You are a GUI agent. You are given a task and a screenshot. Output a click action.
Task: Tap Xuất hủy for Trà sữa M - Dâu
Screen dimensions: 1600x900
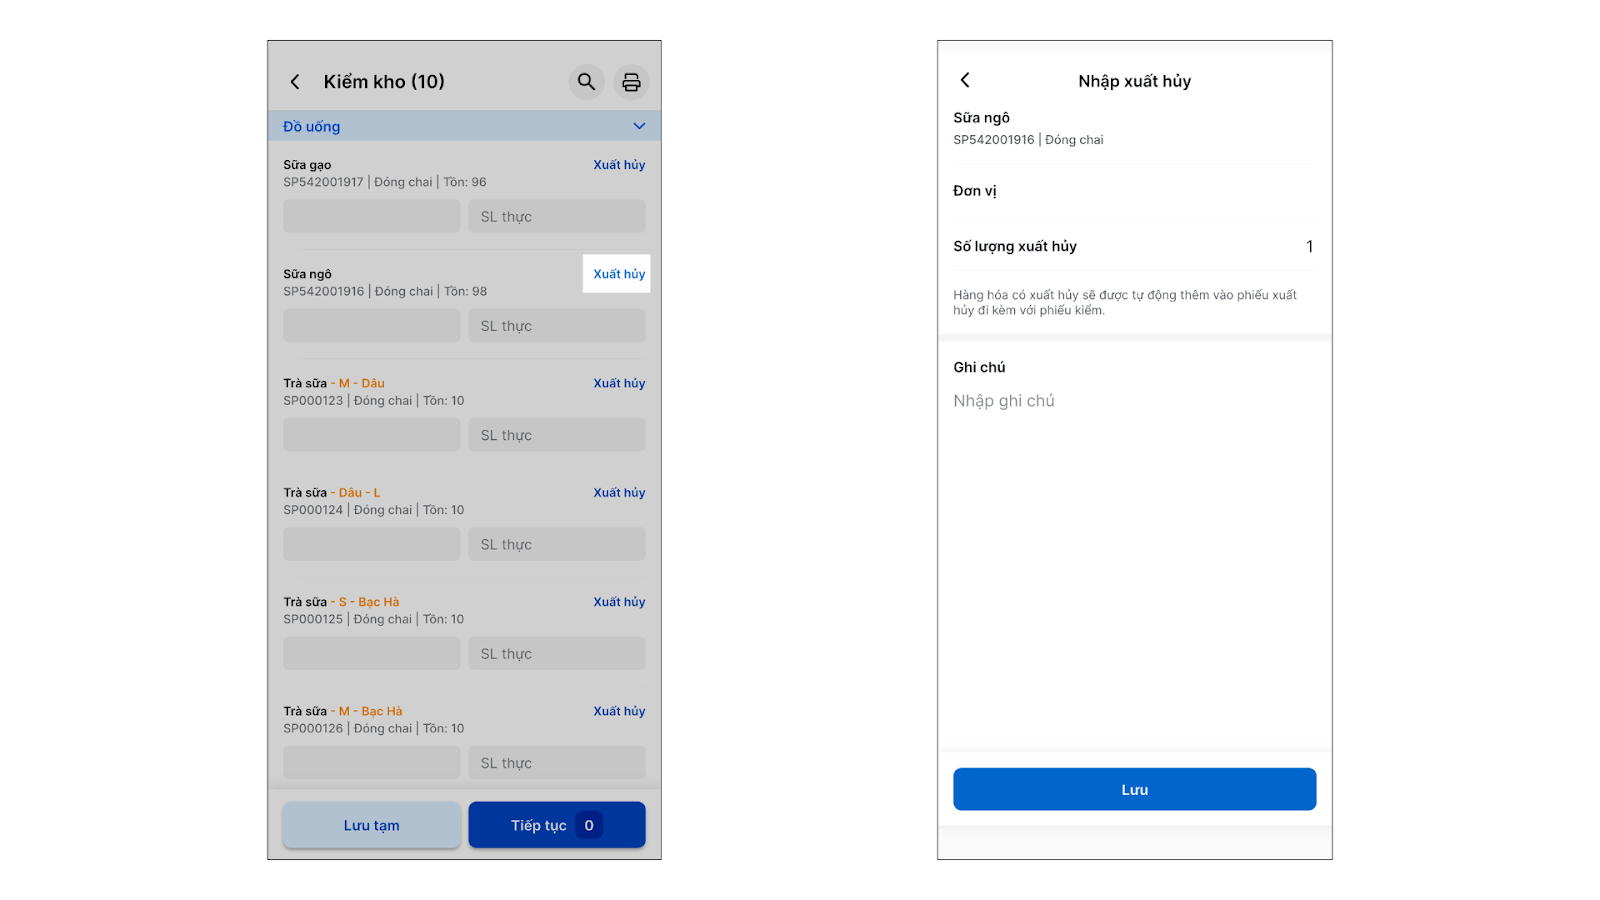619,383
